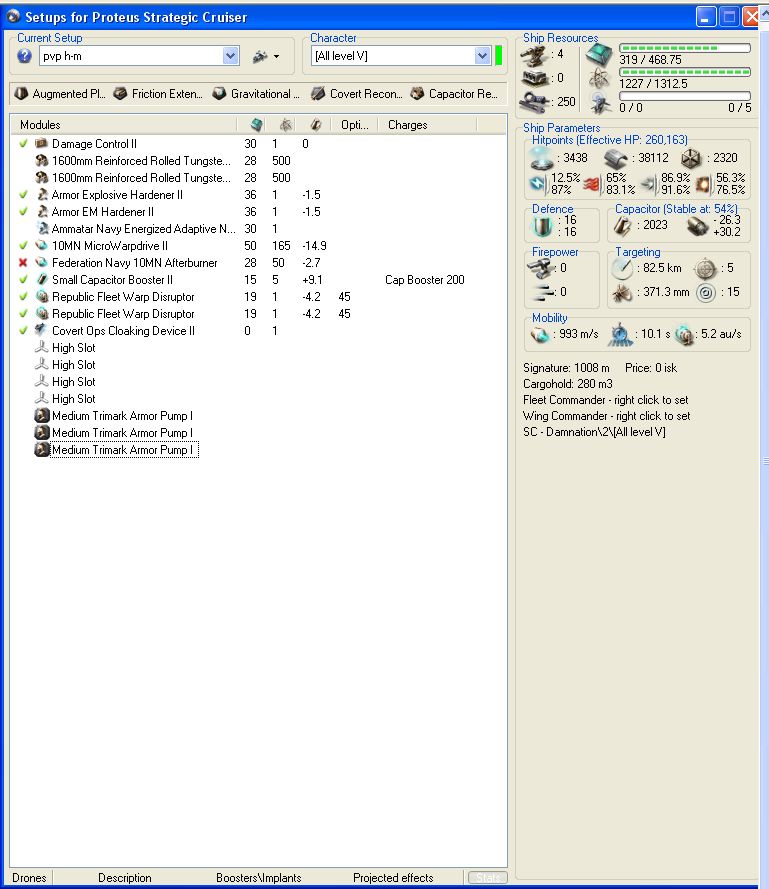Click the Federation Navy 10MN Afterburner icon
This screenshot has height=889, width=769.
coord(41,263)
